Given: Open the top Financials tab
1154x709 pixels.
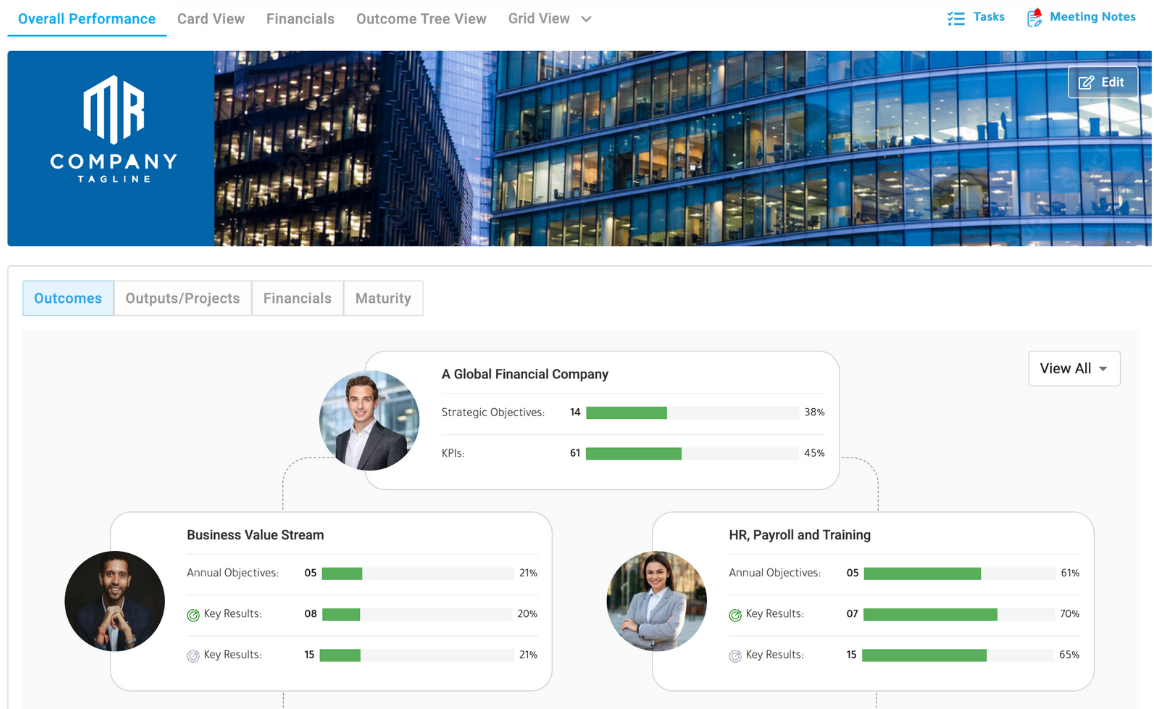Looking at the screenshot, I should (300, 18).
